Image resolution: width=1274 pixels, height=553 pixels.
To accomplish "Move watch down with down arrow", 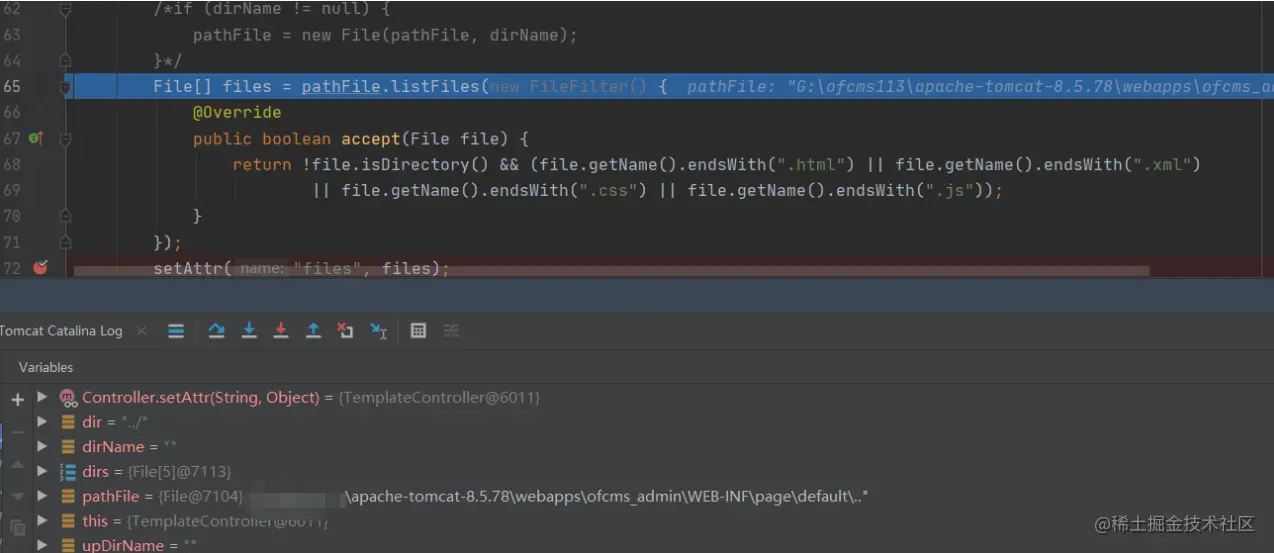I will [17, 496].
